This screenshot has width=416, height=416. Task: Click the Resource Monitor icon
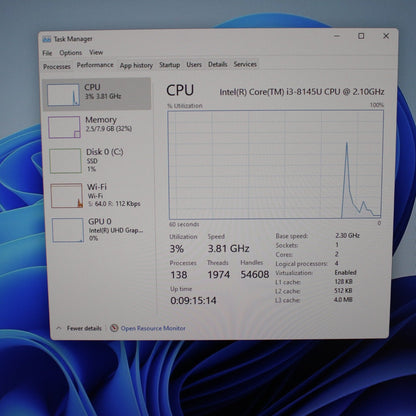tap(114, 328)
